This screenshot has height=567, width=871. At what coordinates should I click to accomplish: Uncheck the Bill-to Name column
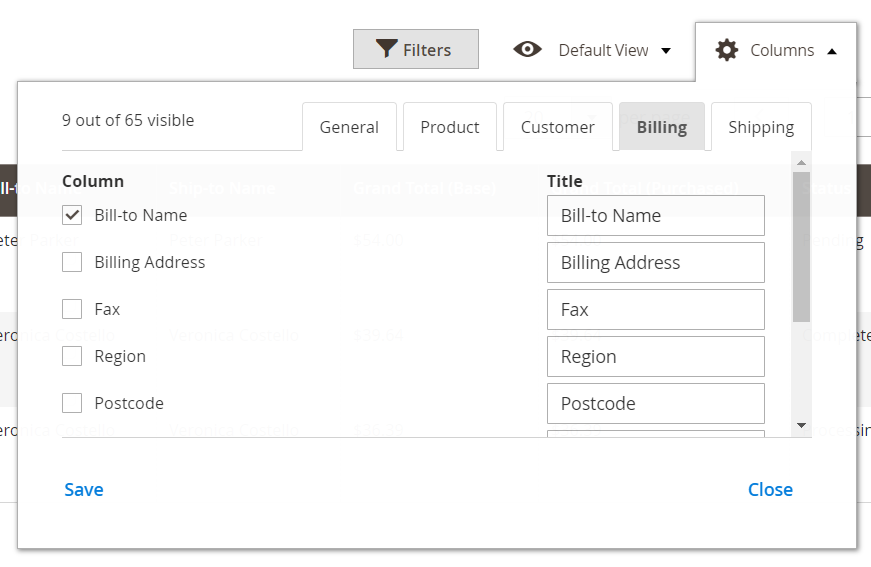72,215
